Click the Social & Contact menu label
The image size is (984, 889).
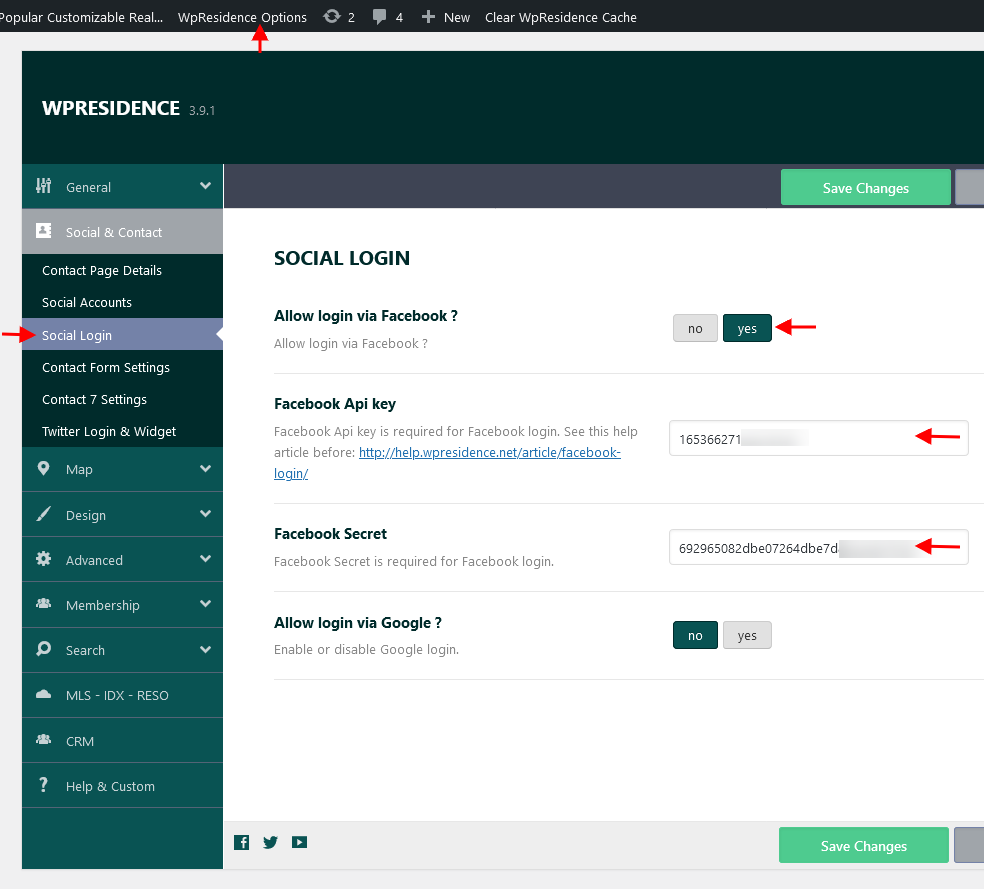114,232
